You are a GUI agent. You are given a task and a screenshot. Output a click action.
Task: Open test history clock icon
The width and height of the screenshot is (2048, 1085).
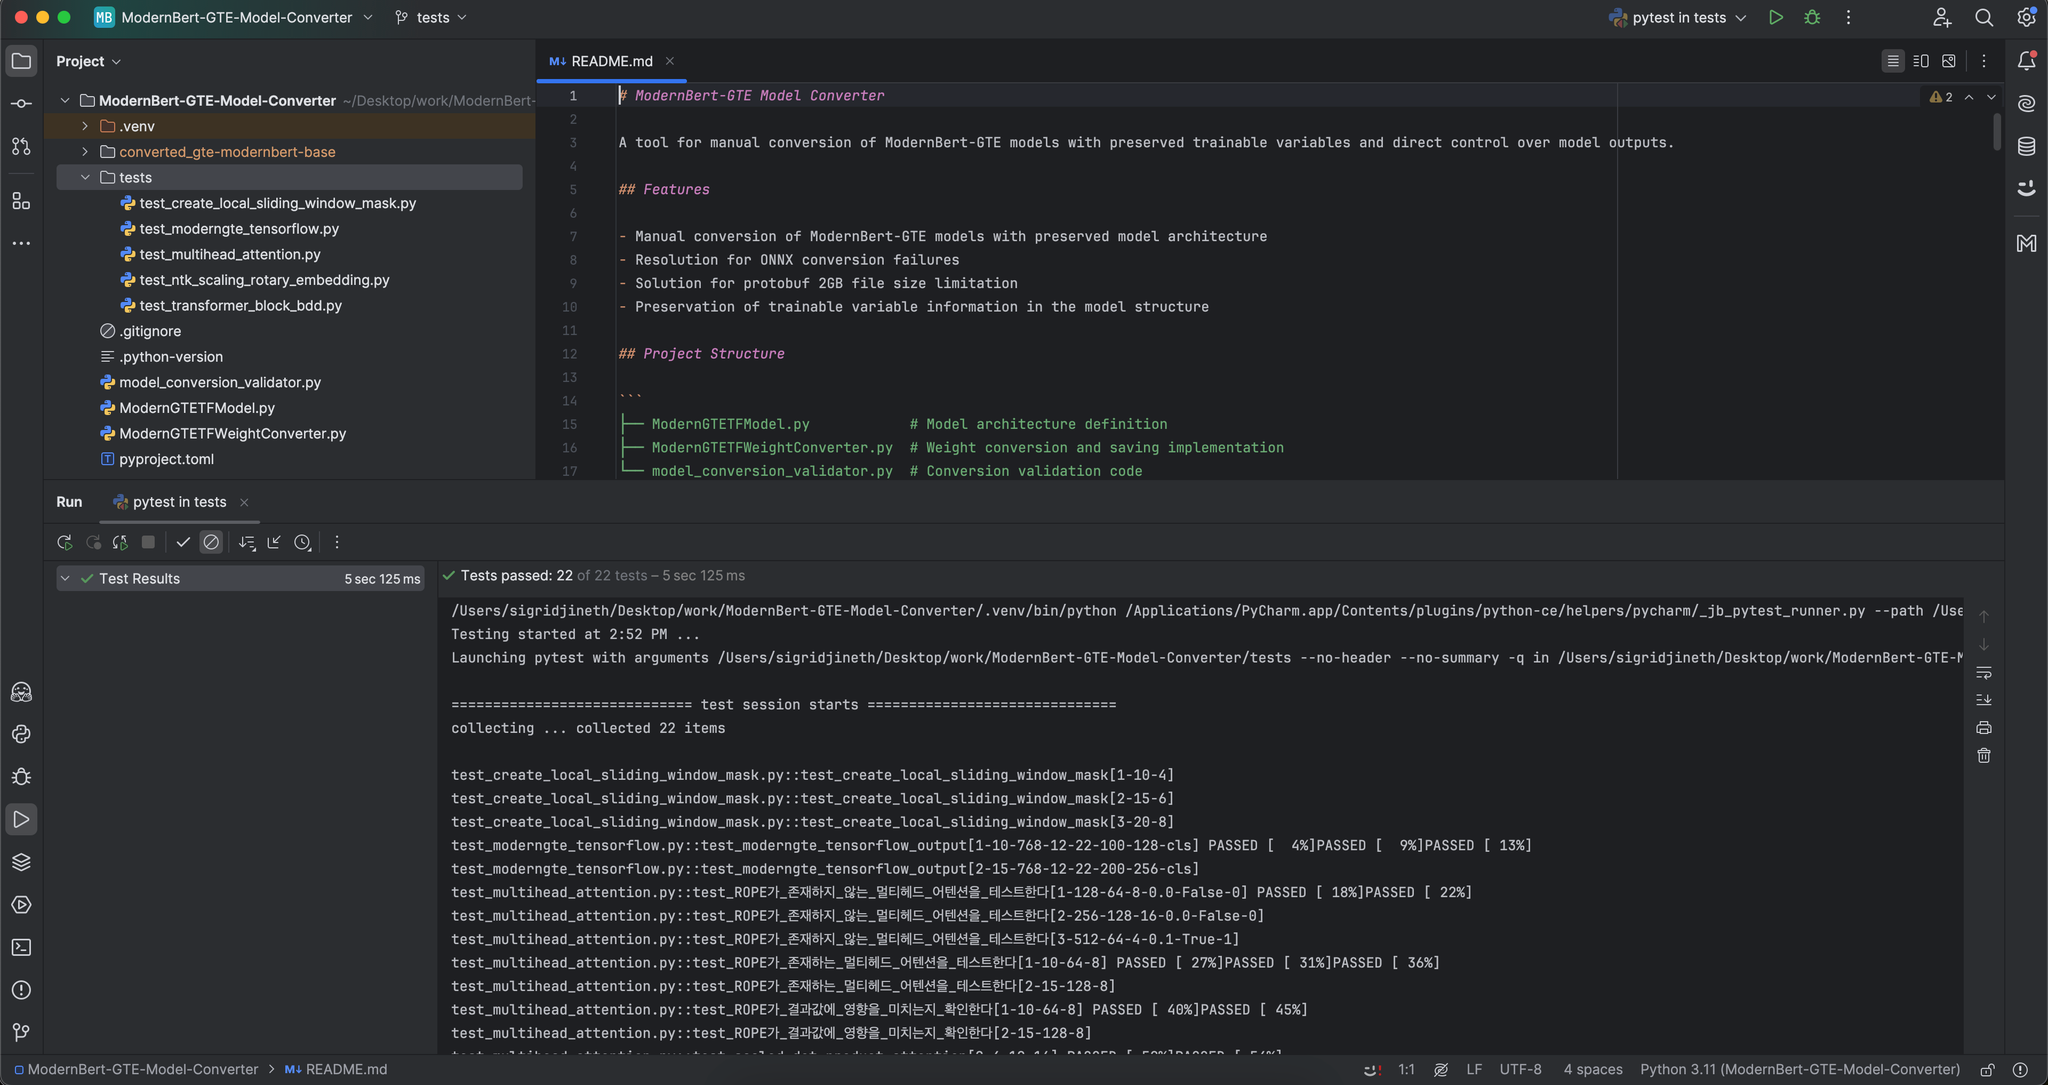(303, 542)
